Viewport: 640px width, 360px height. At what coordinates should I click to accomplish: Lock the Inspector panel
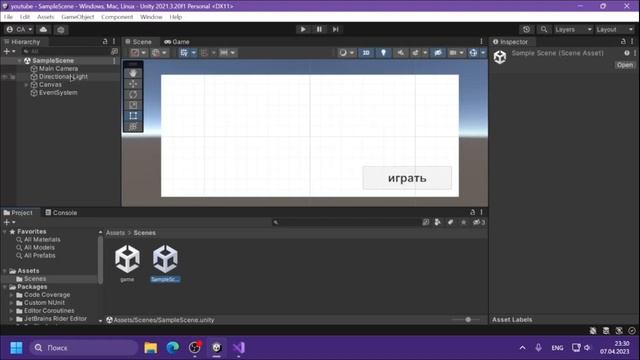[x=623, y=41]
